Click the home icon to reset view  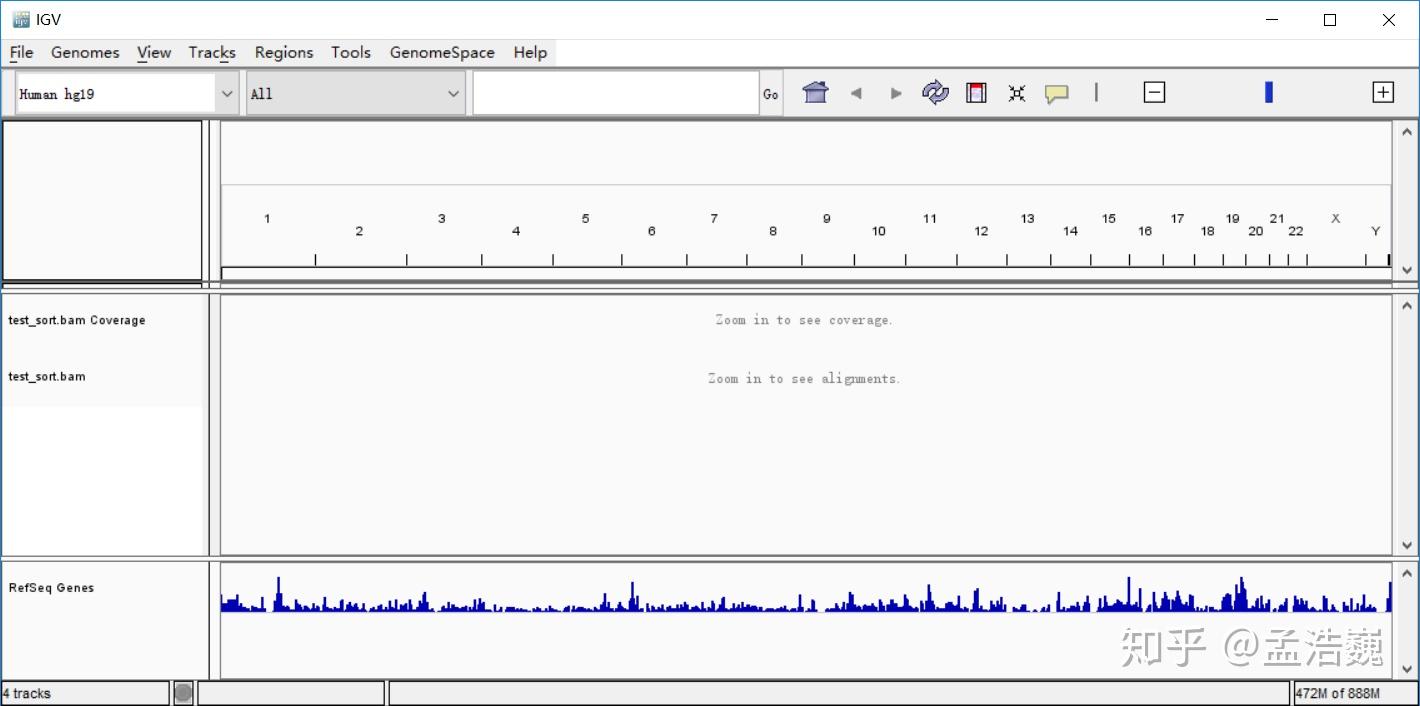815,92
